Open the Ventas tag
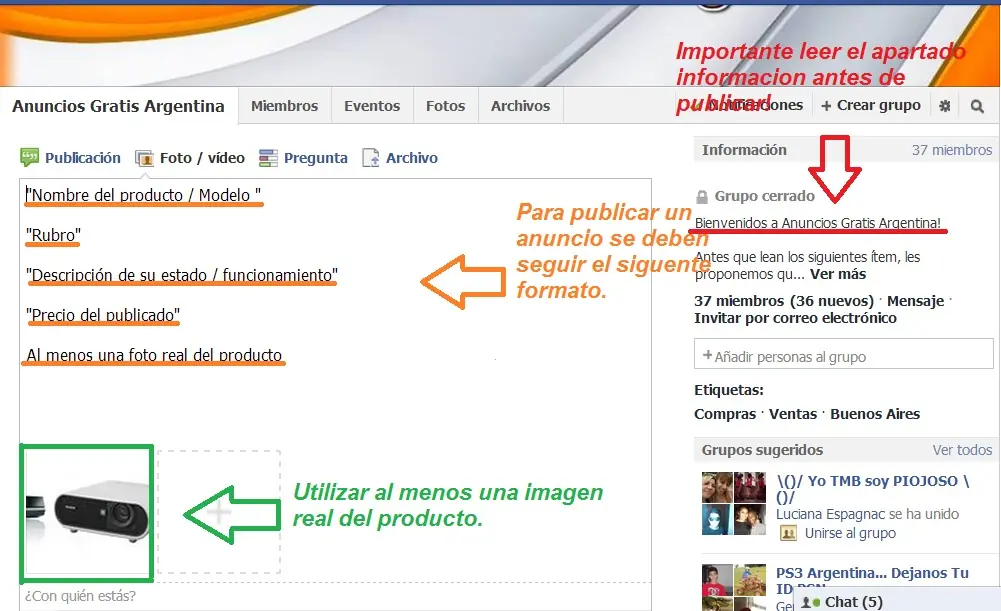The image size is (1001, 611). coord(793,414)
